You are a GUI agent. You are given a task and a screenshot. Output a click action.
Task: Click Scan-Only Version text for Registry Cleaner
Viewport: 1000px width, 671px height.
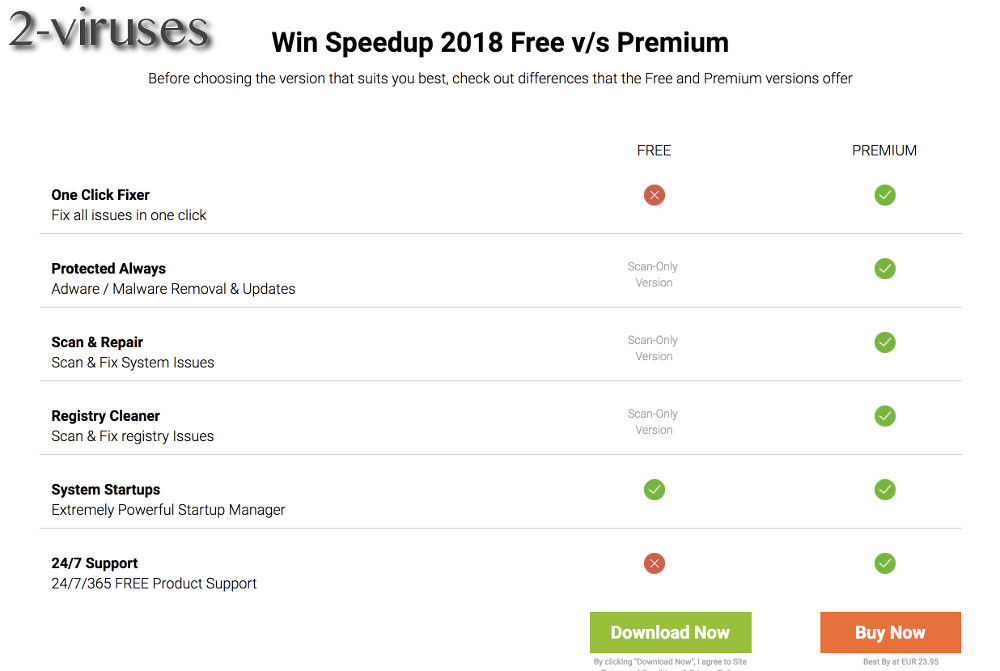pos(653,422)
